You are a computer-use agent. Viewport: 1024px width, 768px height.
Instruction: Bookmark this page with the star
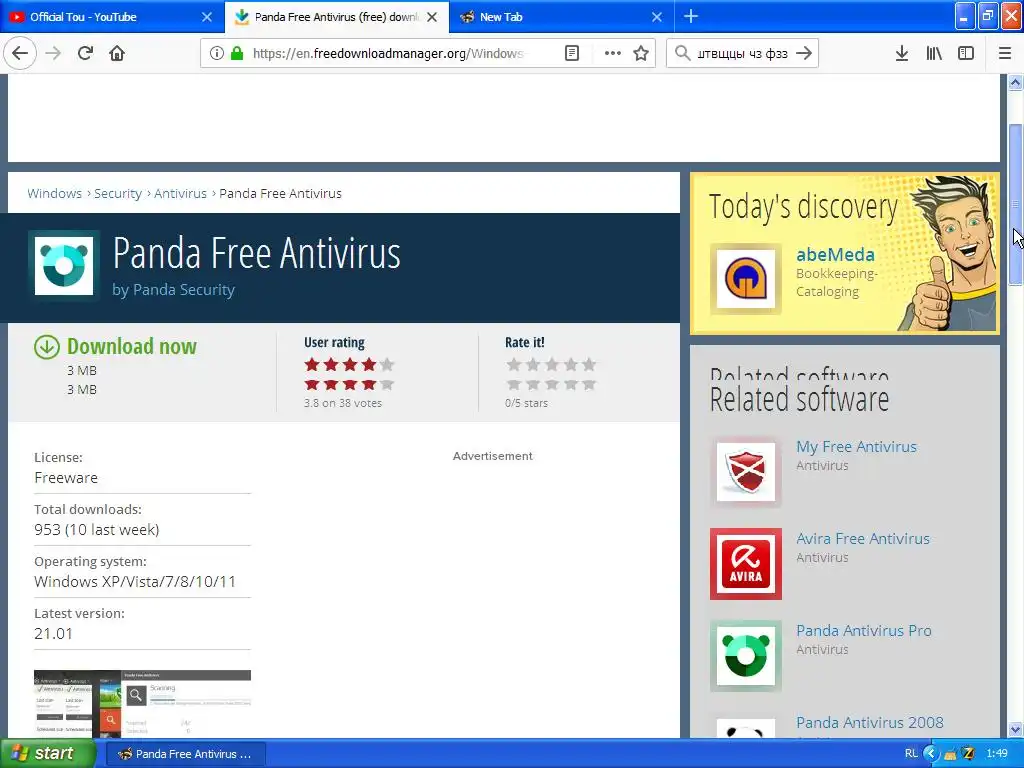(x=641, y=53)
